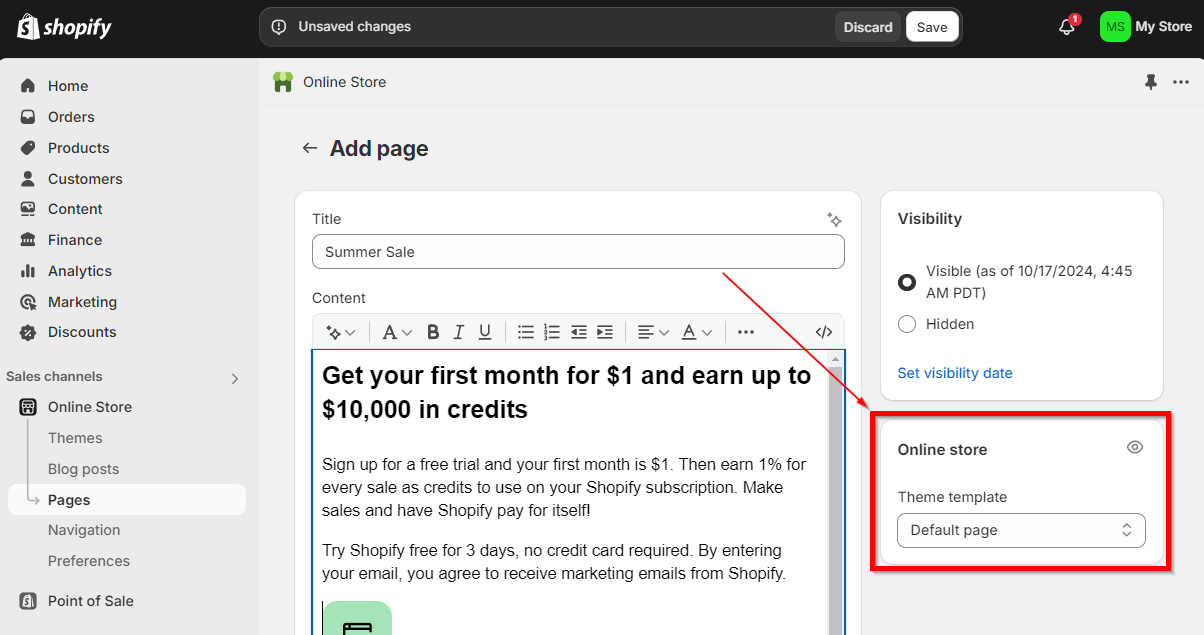Image resolution: width=1204 pixels, height=635 pixels.
Task: Click the Marketing target icon
Action: pyautogui.click(x=28, y=302)
